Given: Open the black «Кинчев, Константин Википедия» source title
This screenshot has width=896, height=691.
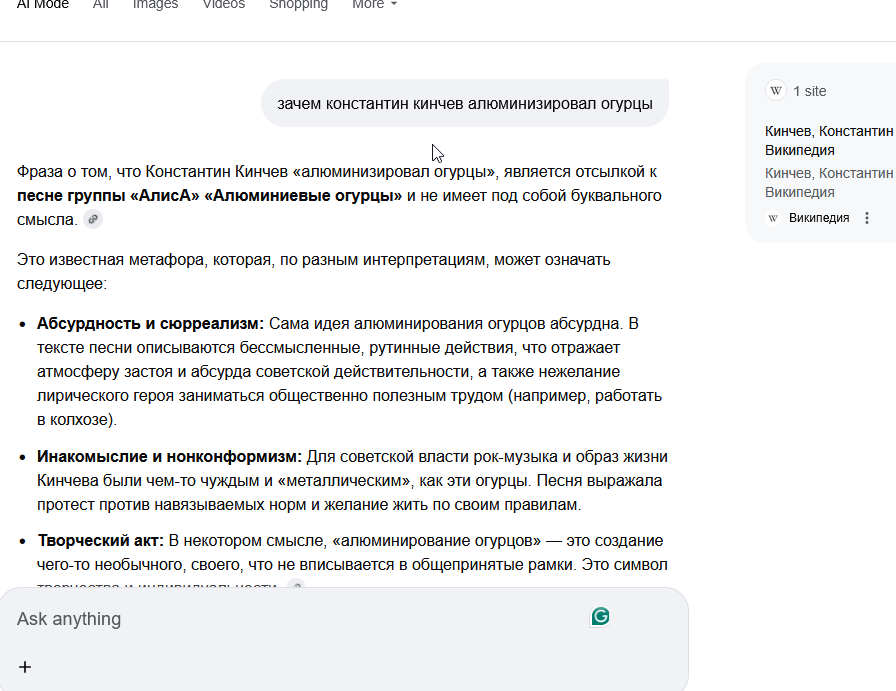Looking at the screenshot, I should 829,141.
